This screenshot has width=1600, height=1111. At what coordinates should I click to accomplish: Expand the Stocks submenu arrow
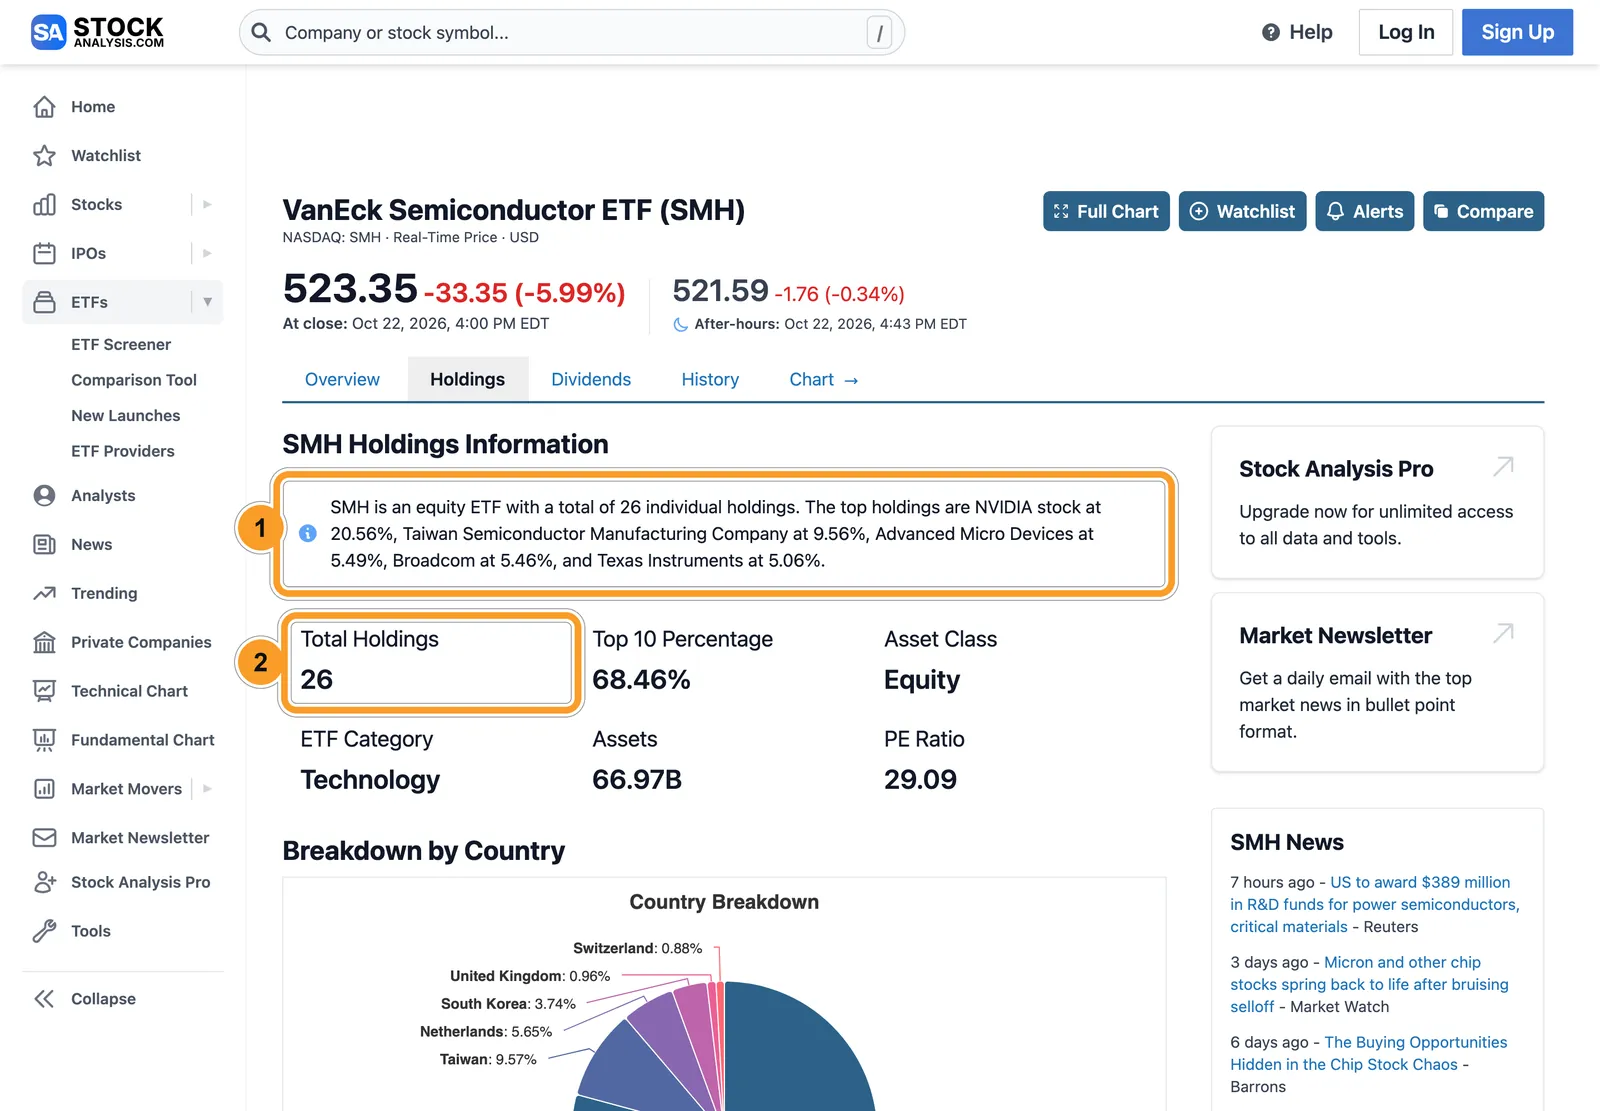point(207,205)
